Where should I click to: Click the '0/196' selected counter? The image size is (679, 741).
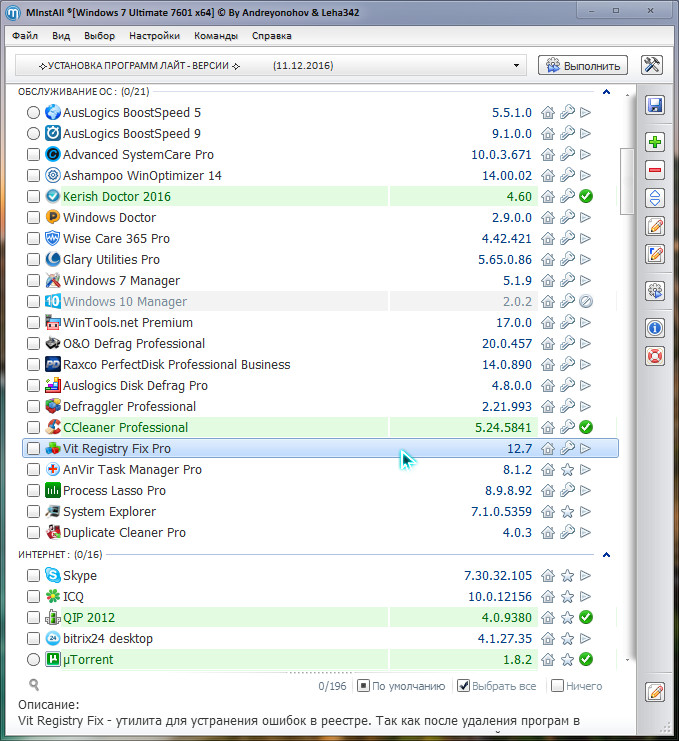pos(332,686)
